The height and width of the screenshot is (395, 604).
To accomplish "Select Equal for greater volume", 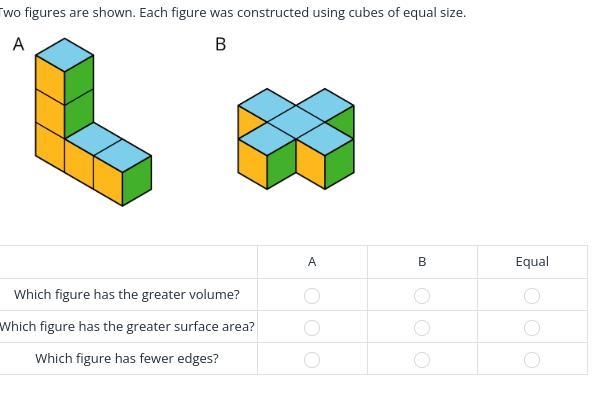I will tap(532, 296).
